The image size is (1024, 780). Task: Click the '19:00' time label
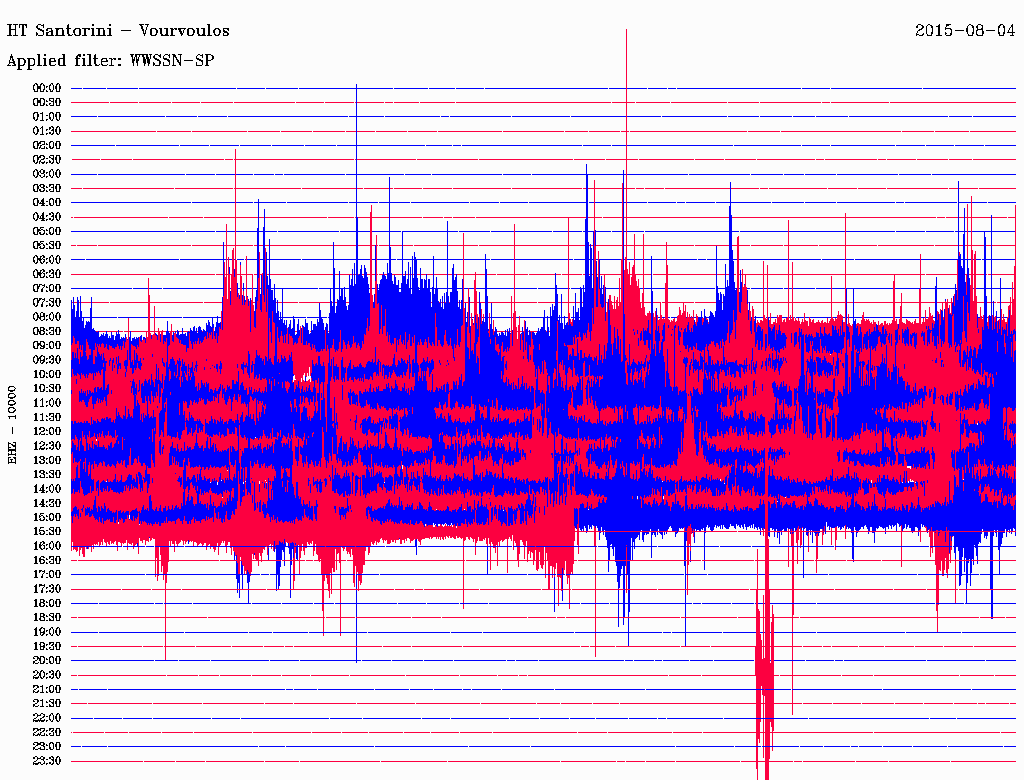(x=47, y=632)
